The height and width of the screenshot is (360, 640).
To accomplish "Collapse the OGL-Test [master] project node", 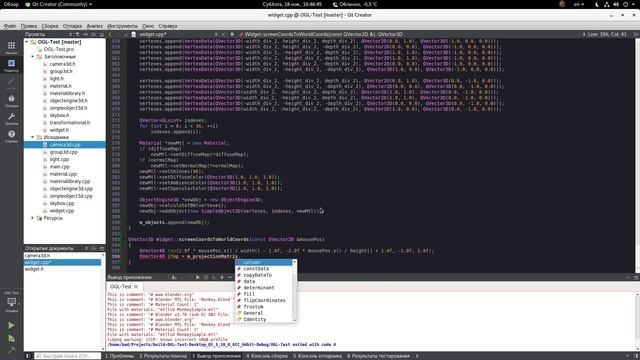I will [x=27, y=42].
